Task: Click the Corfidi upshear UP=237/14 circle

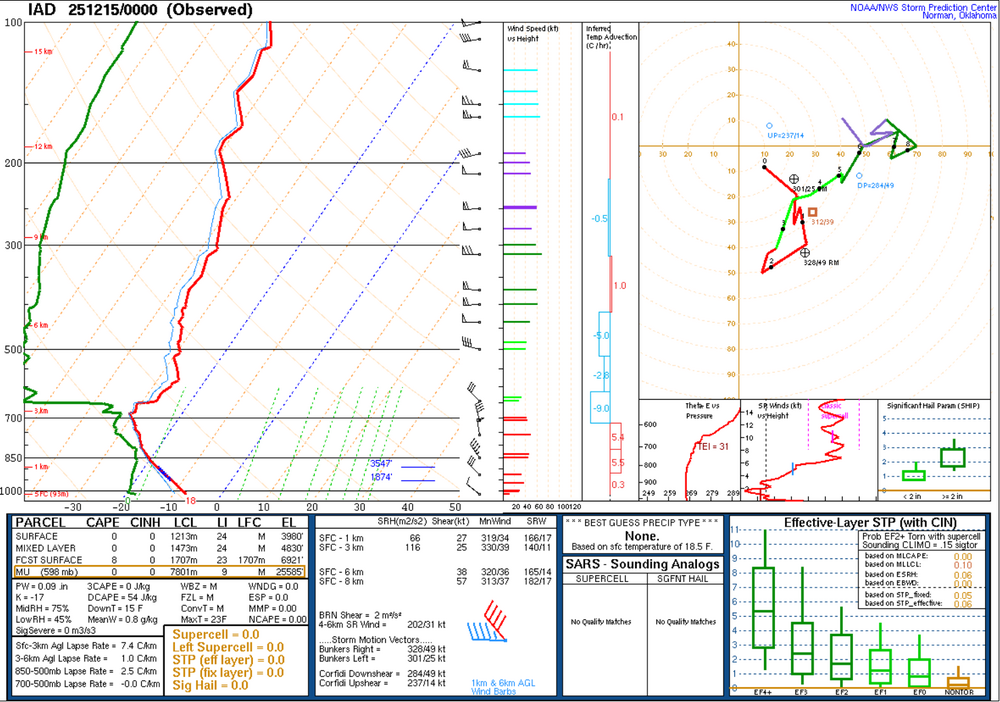Action: pos(769,125)
